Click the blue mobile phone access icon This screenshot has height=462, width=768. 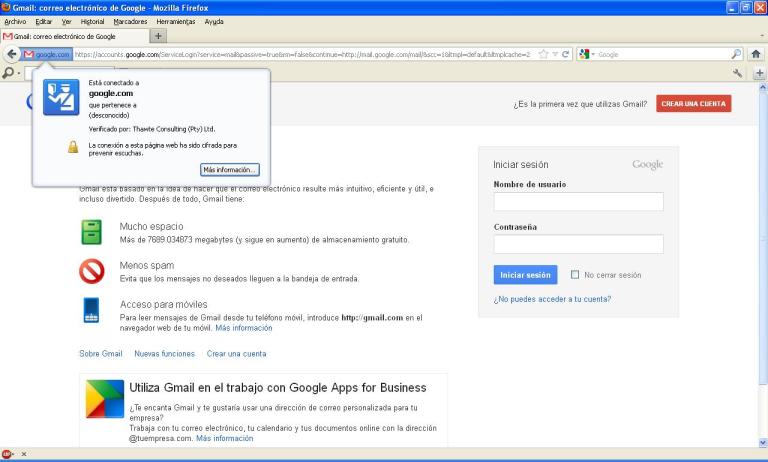pos(92,310)
